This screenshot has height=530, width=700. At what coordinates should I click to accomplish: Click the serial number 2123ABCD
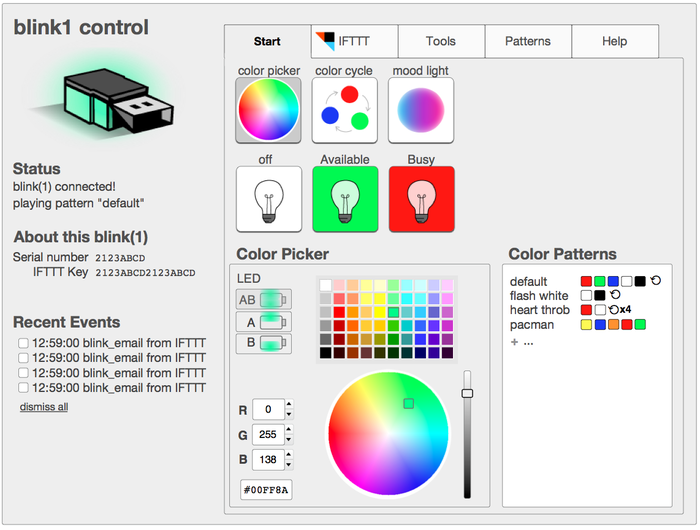120,258
